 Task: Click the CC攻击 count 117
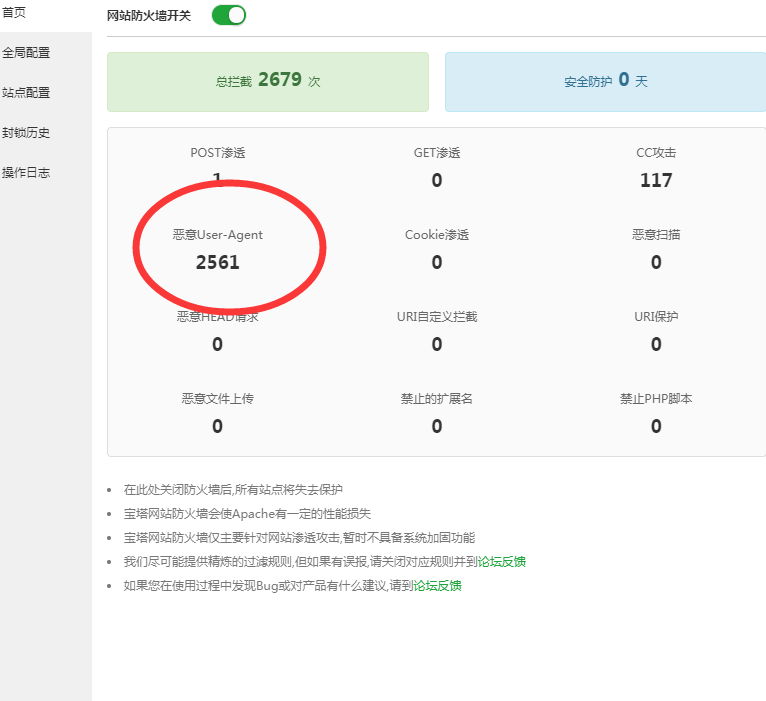tap(656, 180)
